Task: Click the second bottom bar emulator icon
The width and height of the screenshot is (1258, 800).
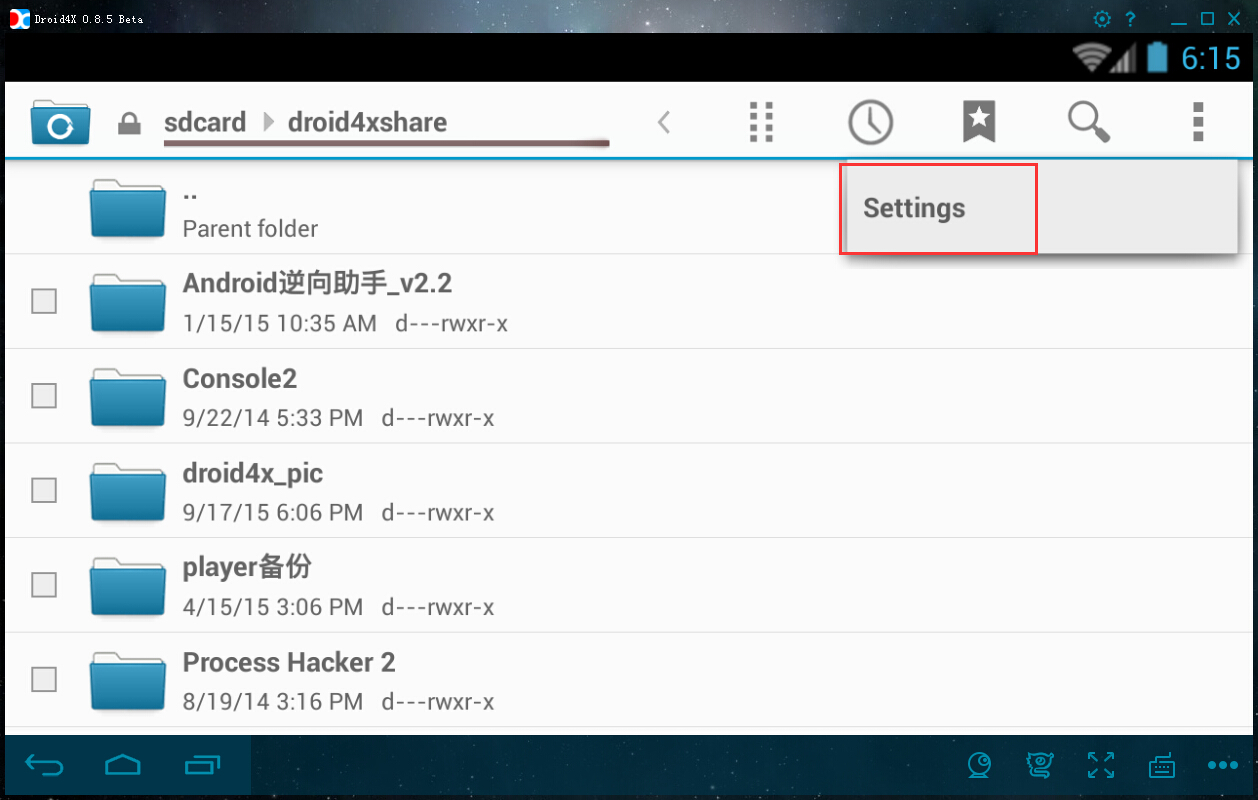Action: pos(1040,766)
